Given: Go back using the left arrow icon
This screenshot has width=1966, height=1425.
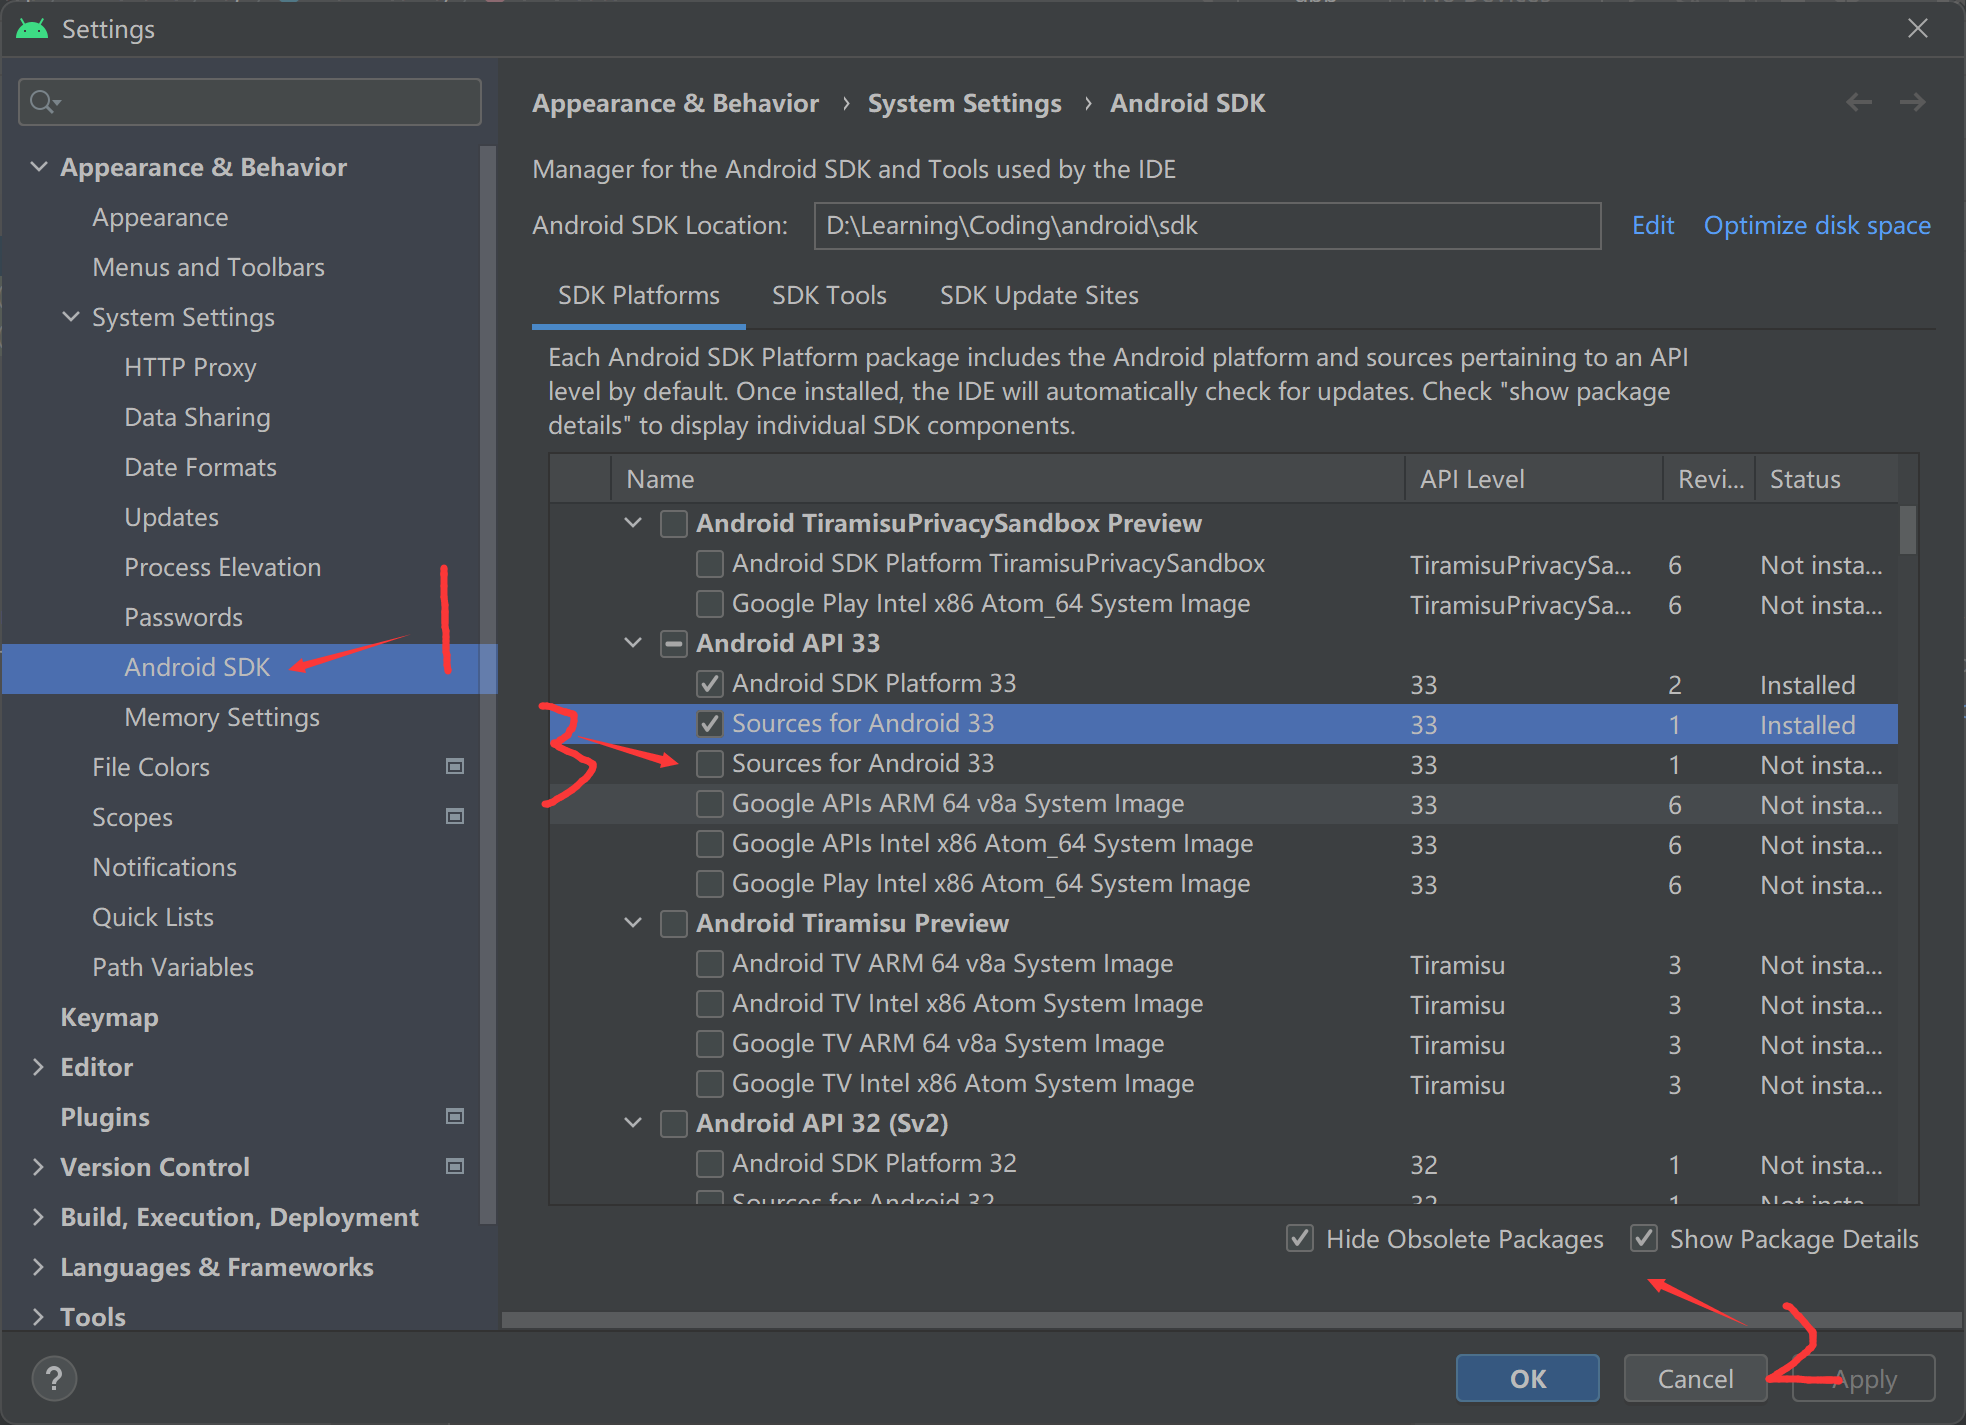Looking at the screenshot, I should [1859, 102].
